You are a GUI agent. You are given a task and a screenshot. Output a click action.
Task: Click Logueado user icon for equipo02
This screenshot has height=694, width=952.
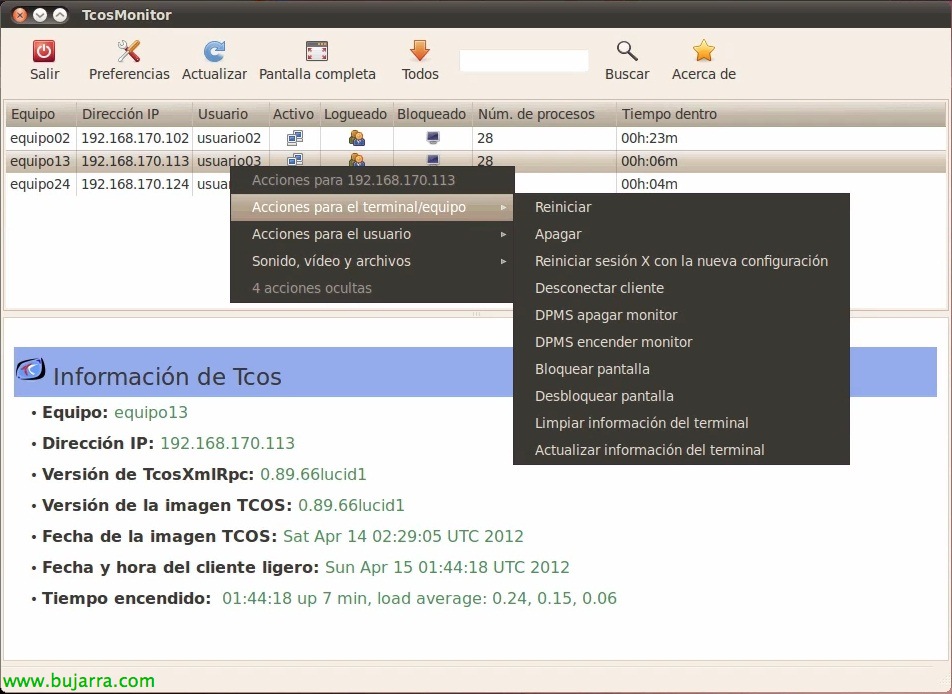[357, 138]
